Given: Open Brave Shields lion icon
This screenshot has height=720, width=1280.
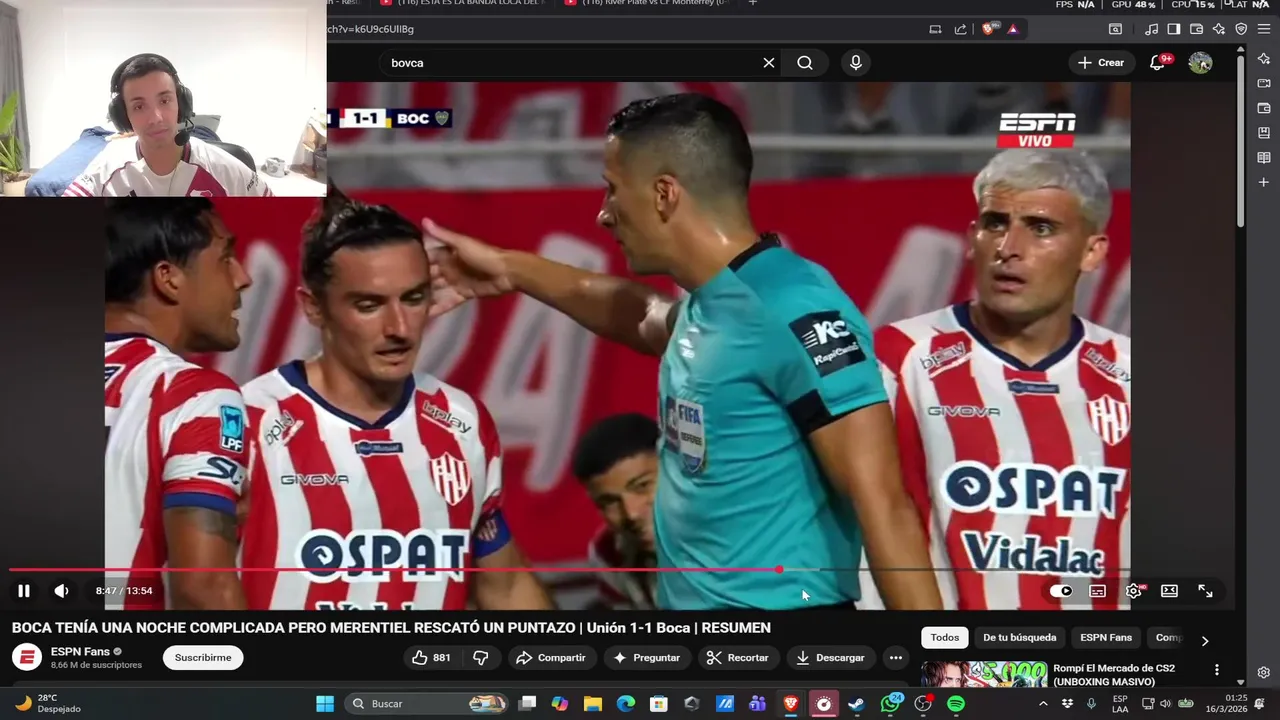Looking at the screenshot, I should [990, 29].
